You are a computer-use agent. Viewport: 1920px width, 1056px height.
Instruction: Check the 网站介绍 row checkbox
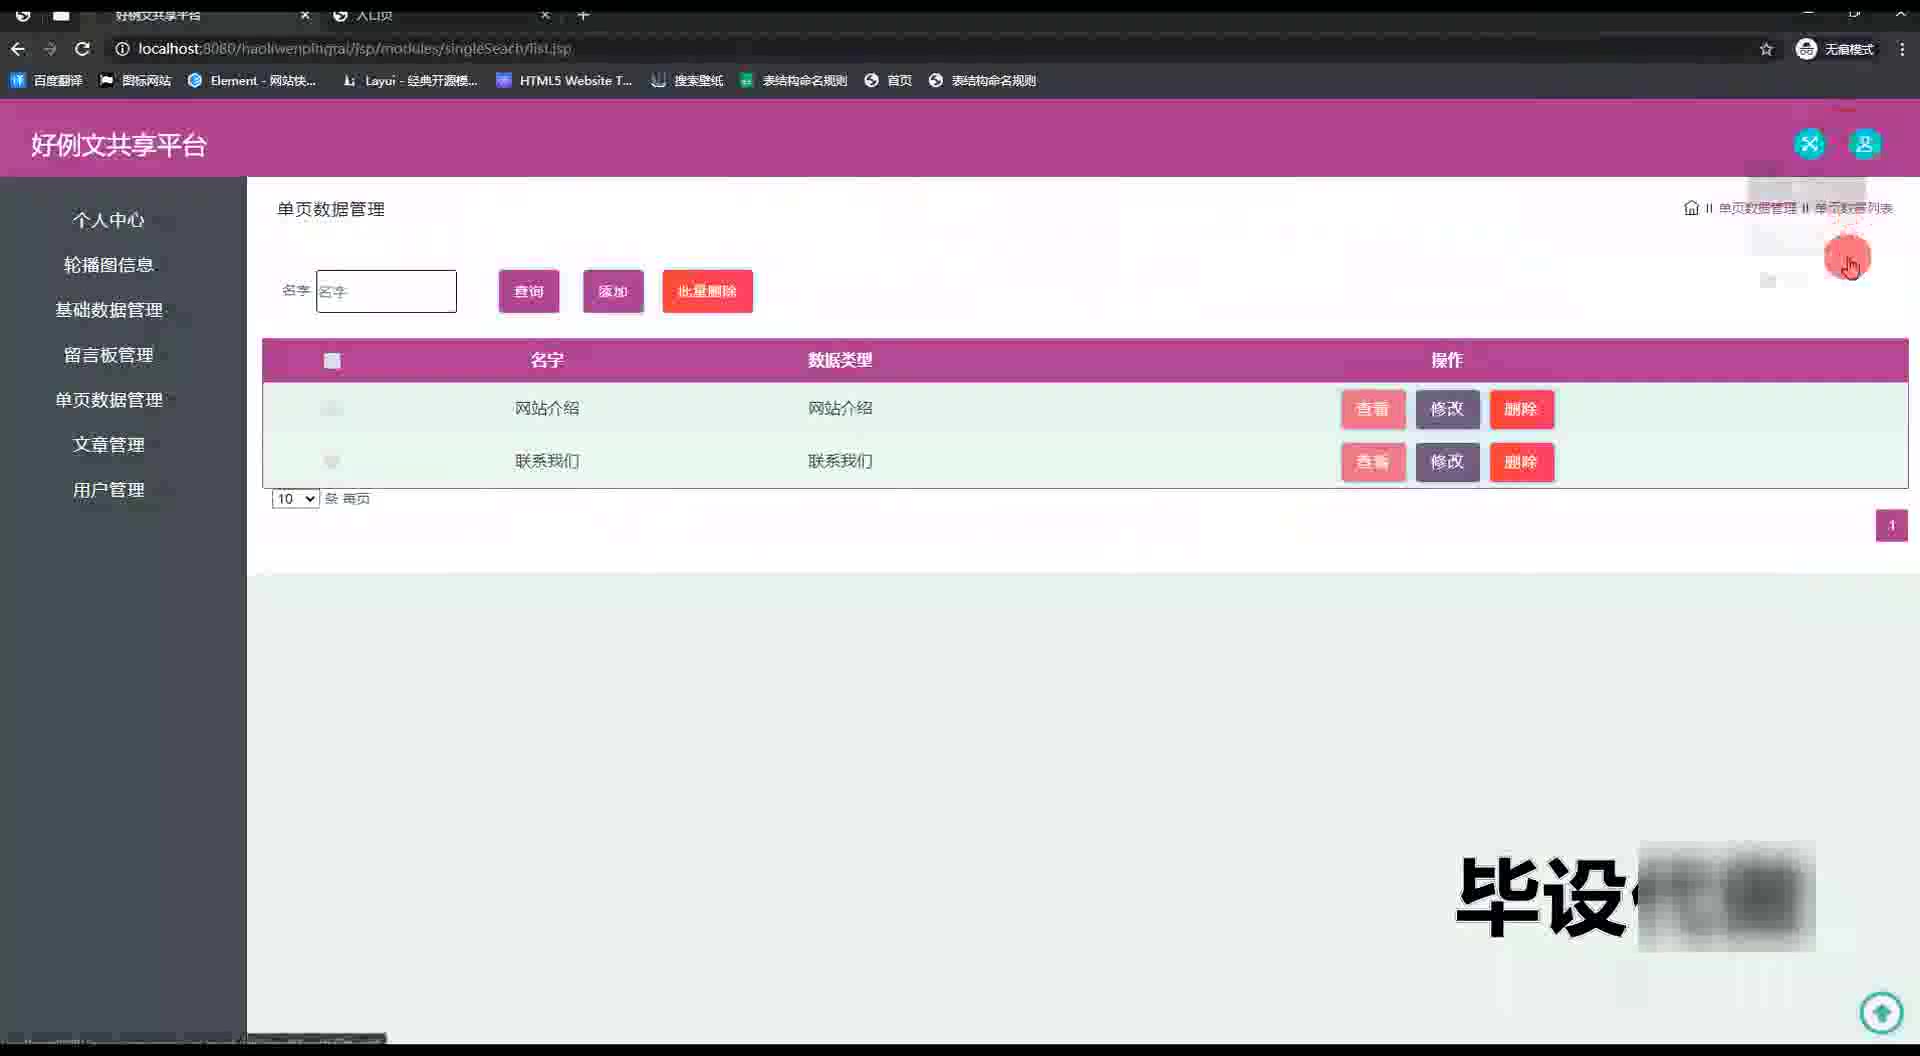(x=332, y=408)
